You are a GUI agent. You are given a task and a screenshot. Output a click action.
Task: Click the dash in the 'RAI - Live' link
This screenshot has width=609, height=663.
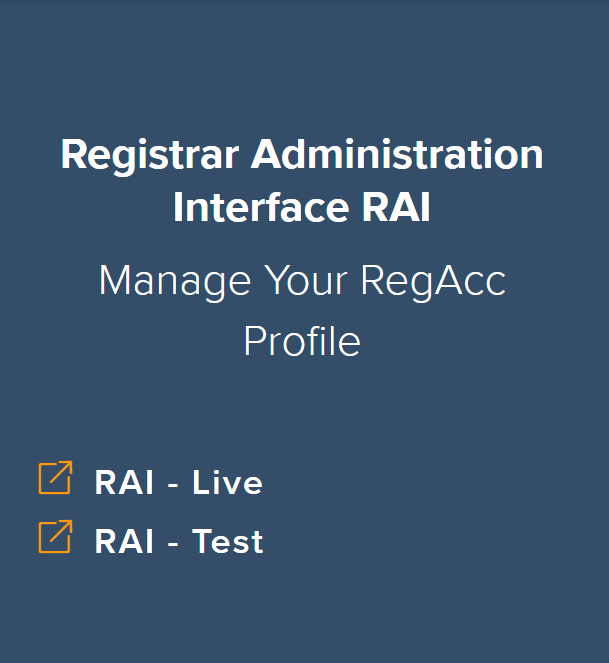[173, 485]
